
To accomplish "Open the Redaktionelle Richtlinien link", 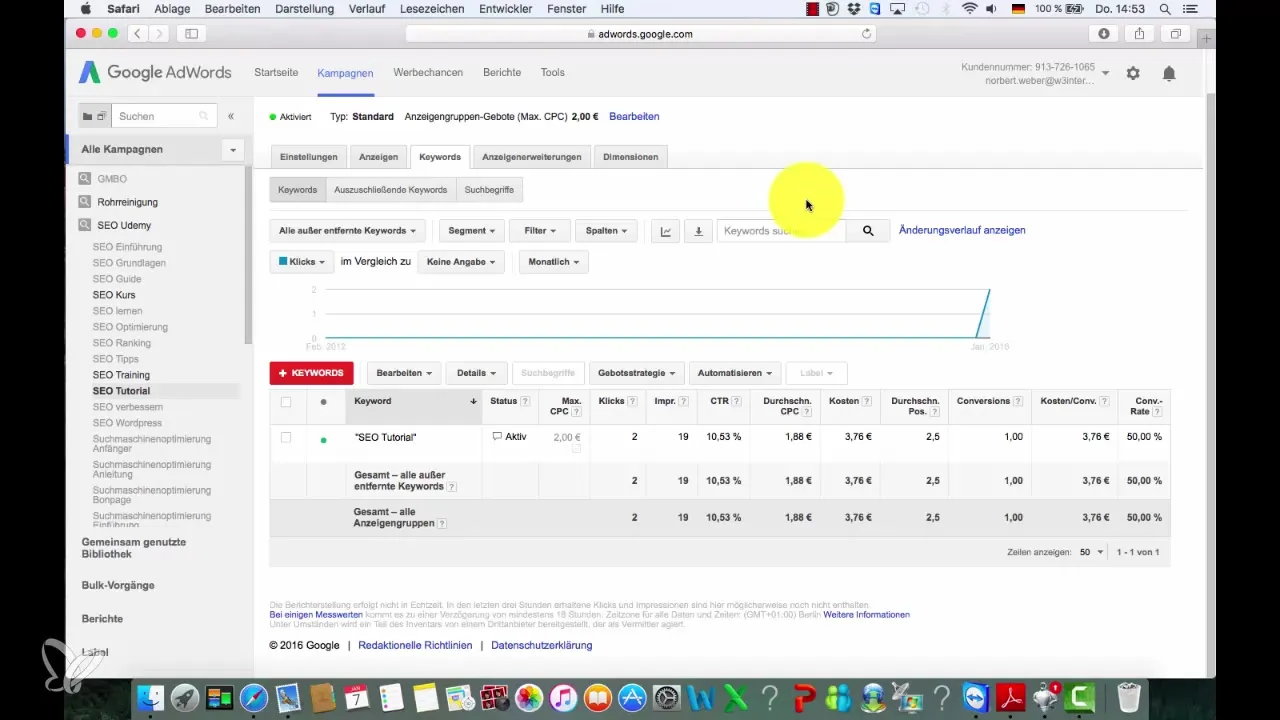I will [415, 645].
